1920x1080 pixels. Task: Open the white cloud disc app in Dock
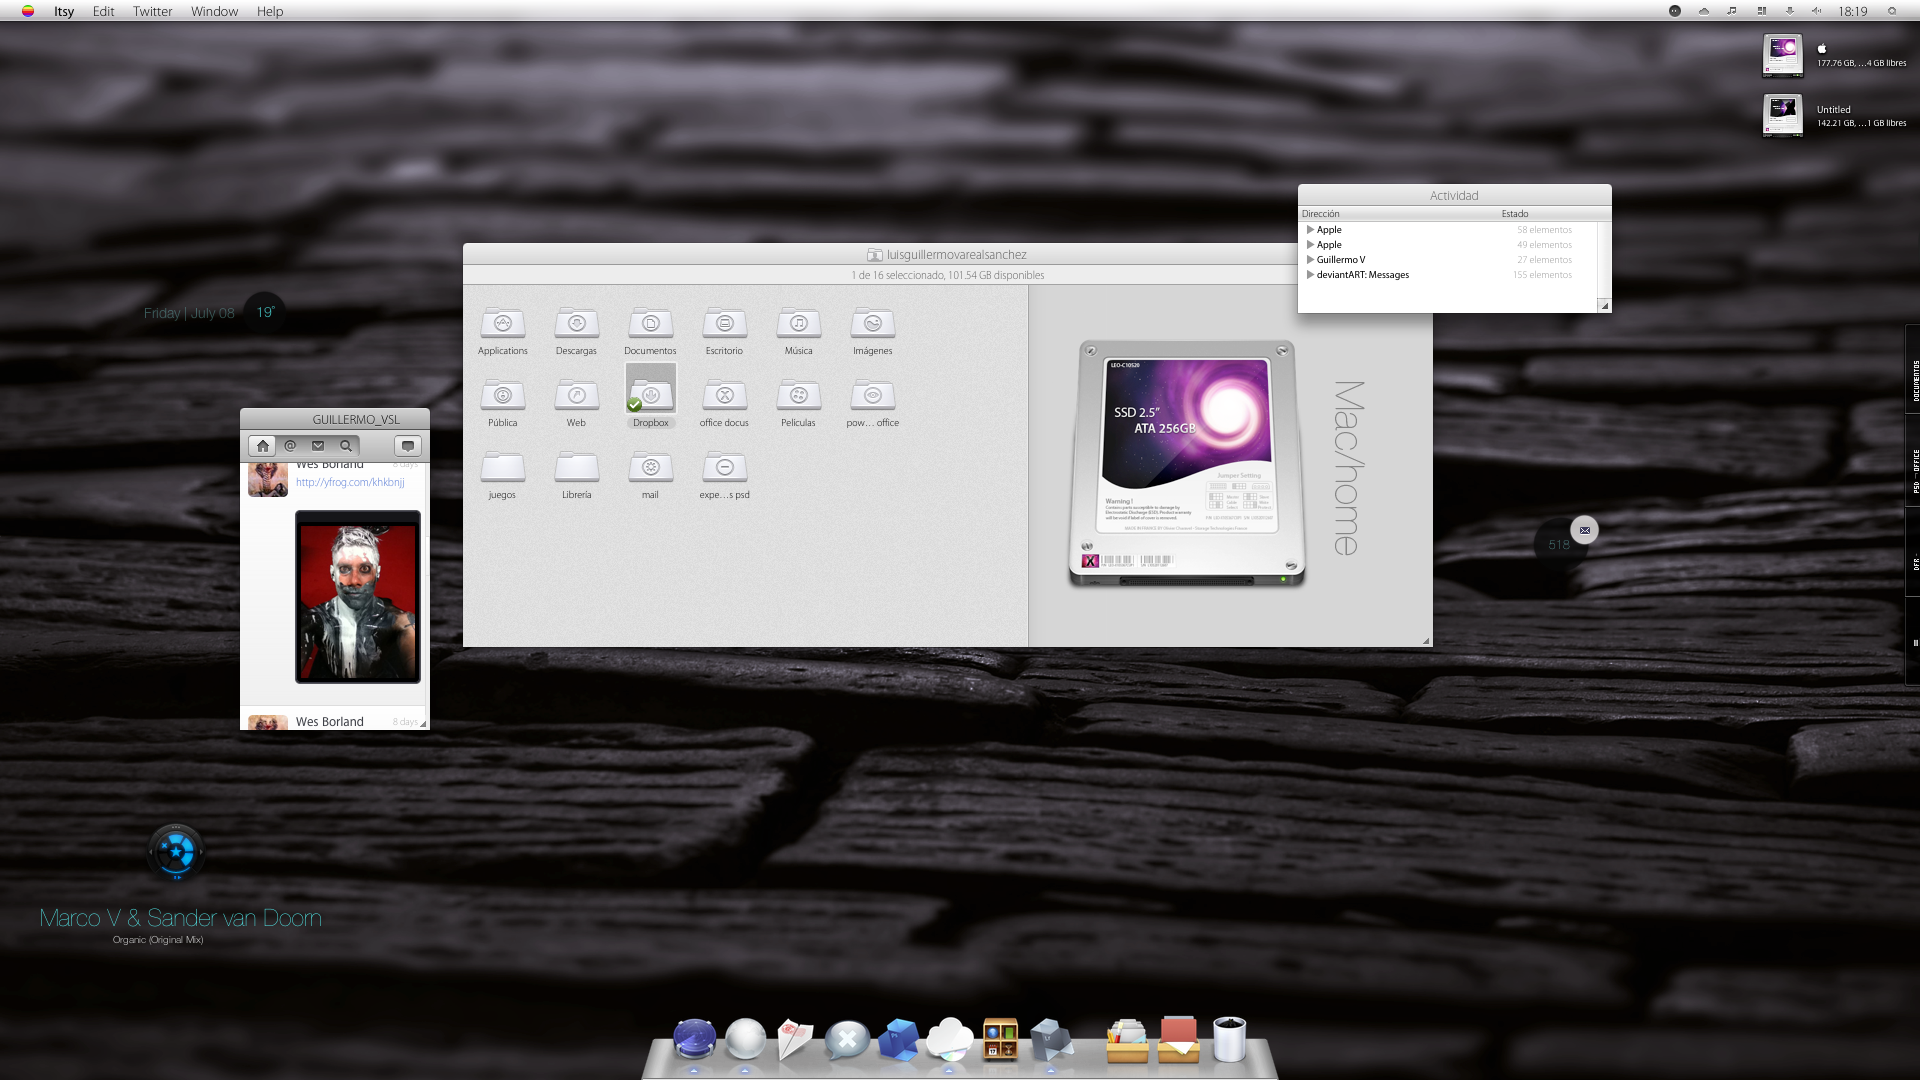pos(949,1040)
